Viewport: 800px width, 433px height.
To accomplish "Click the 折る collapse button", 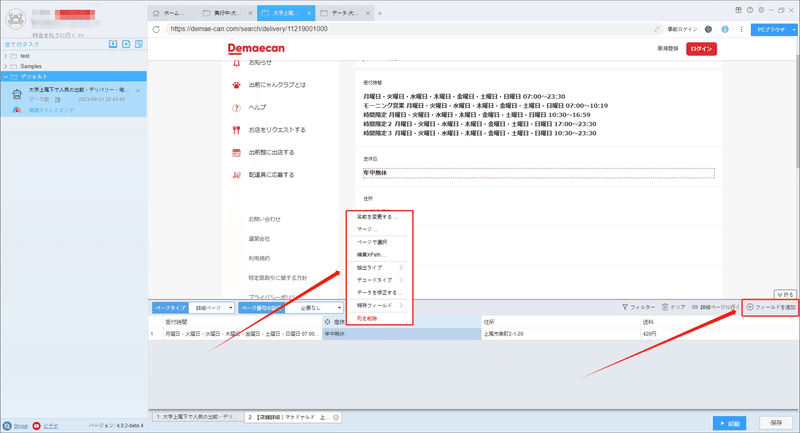I will tap(786, 295).
